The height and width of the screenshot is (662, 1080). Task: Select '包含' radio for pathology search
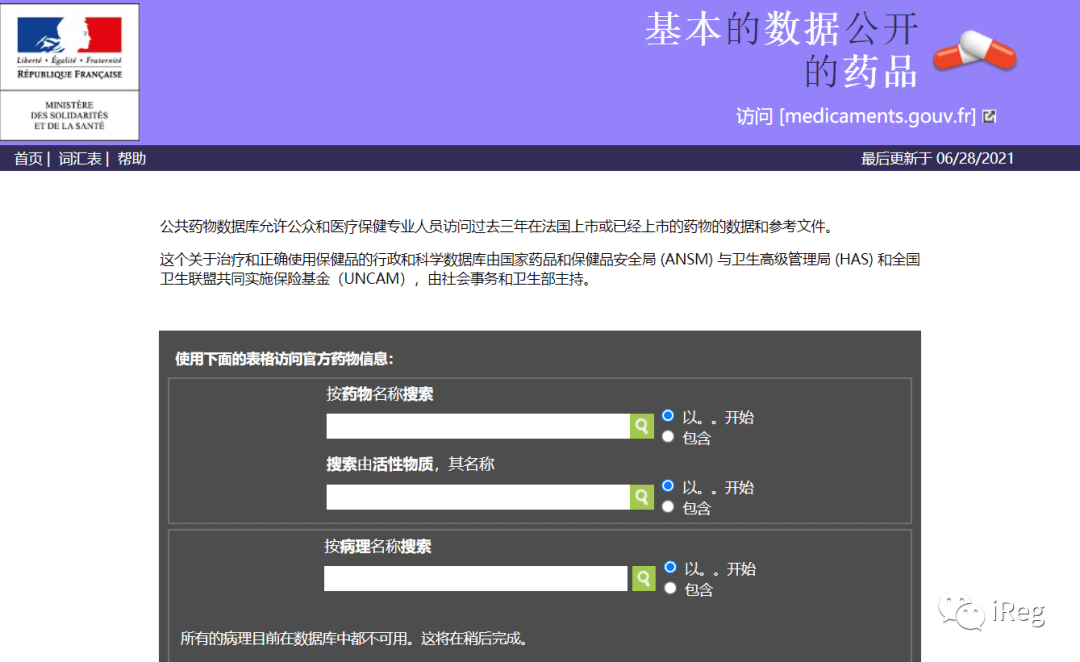point(670,588)
